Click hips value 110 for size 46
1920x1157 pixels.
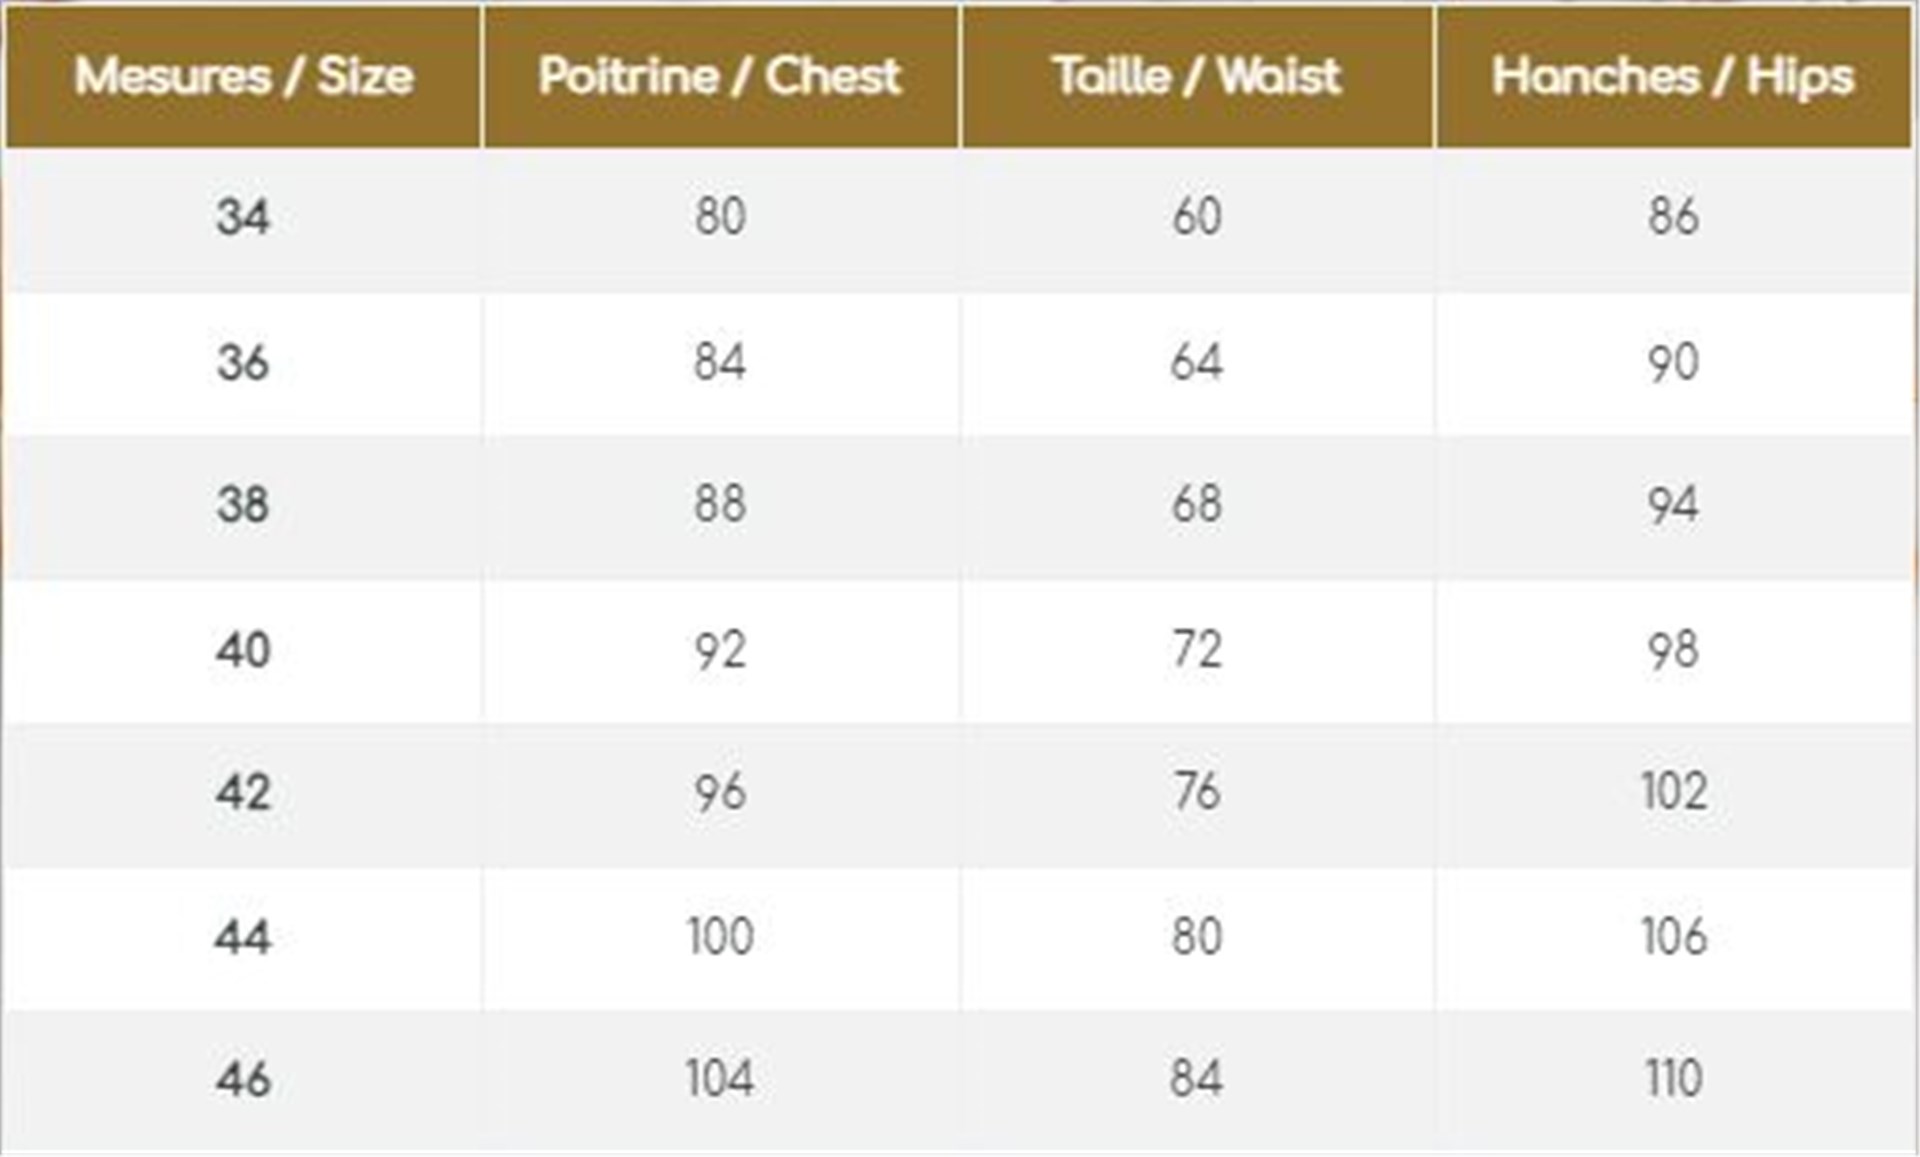click(1673, 1079)
